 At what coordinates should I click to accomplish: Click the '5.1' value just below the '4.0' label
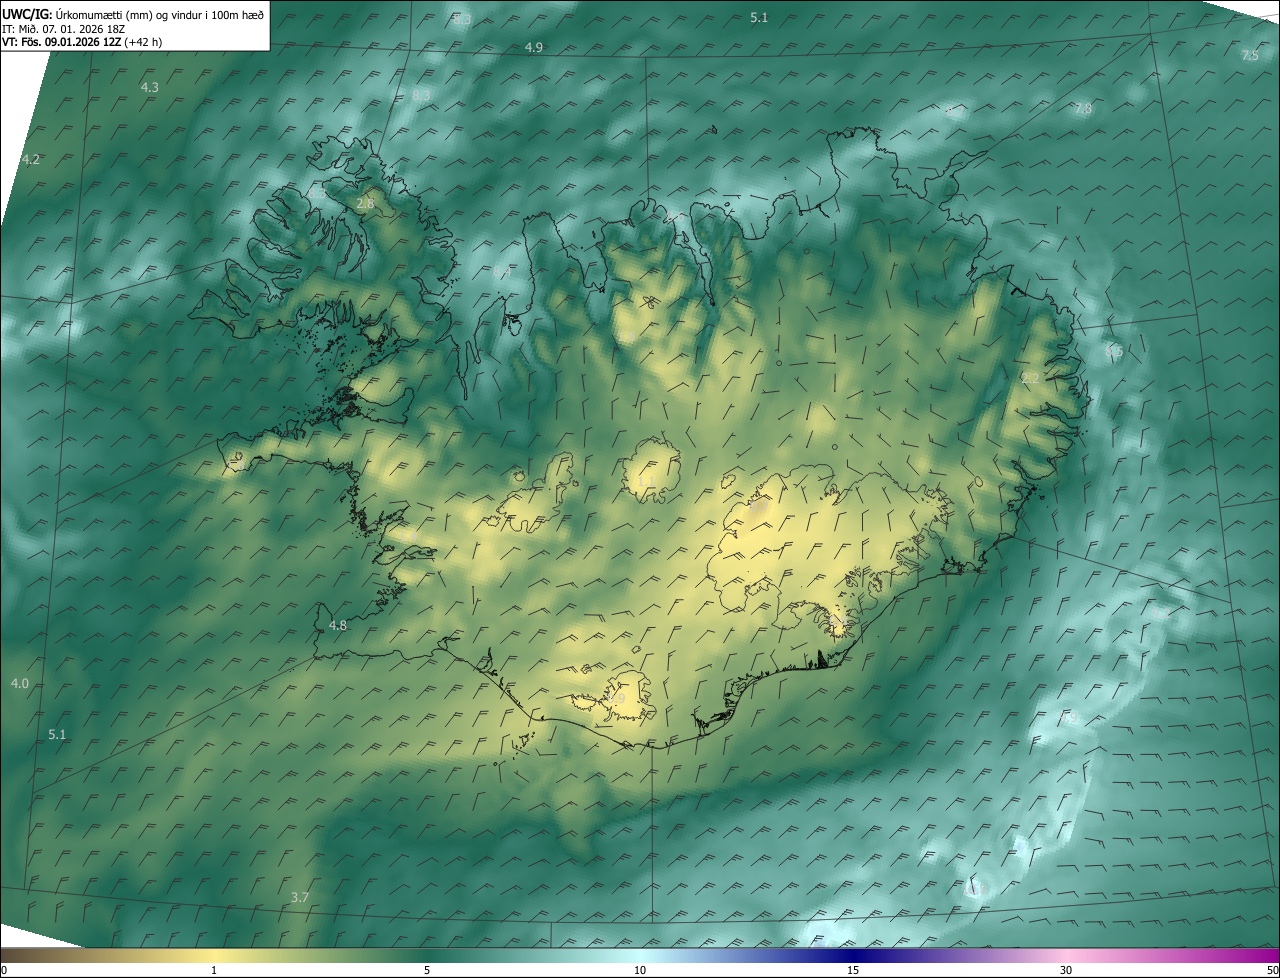[x=57, y=735]
